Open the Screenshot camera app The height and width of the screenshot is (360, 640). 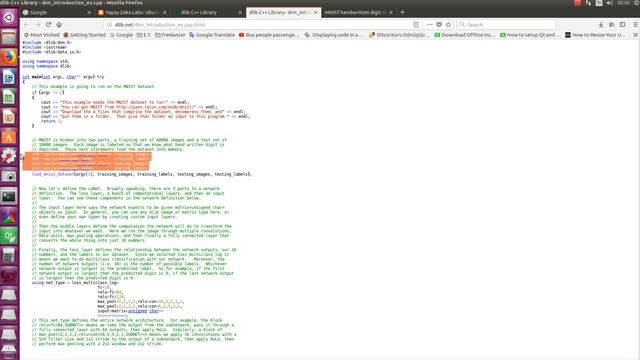tap(9, 176)
